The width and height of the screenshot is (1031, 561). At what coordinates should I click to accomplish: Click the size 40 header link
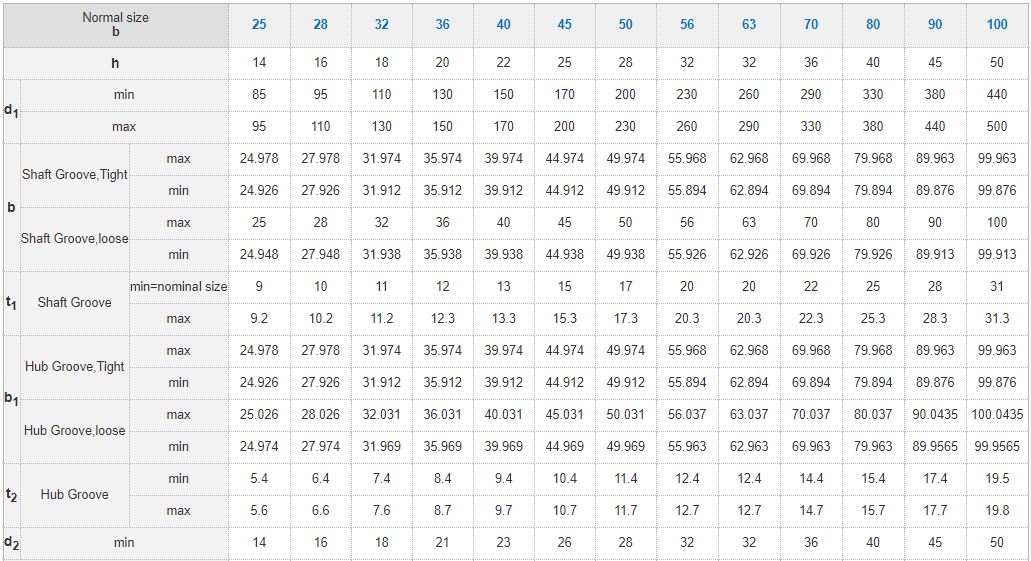[x=503, y=24]
